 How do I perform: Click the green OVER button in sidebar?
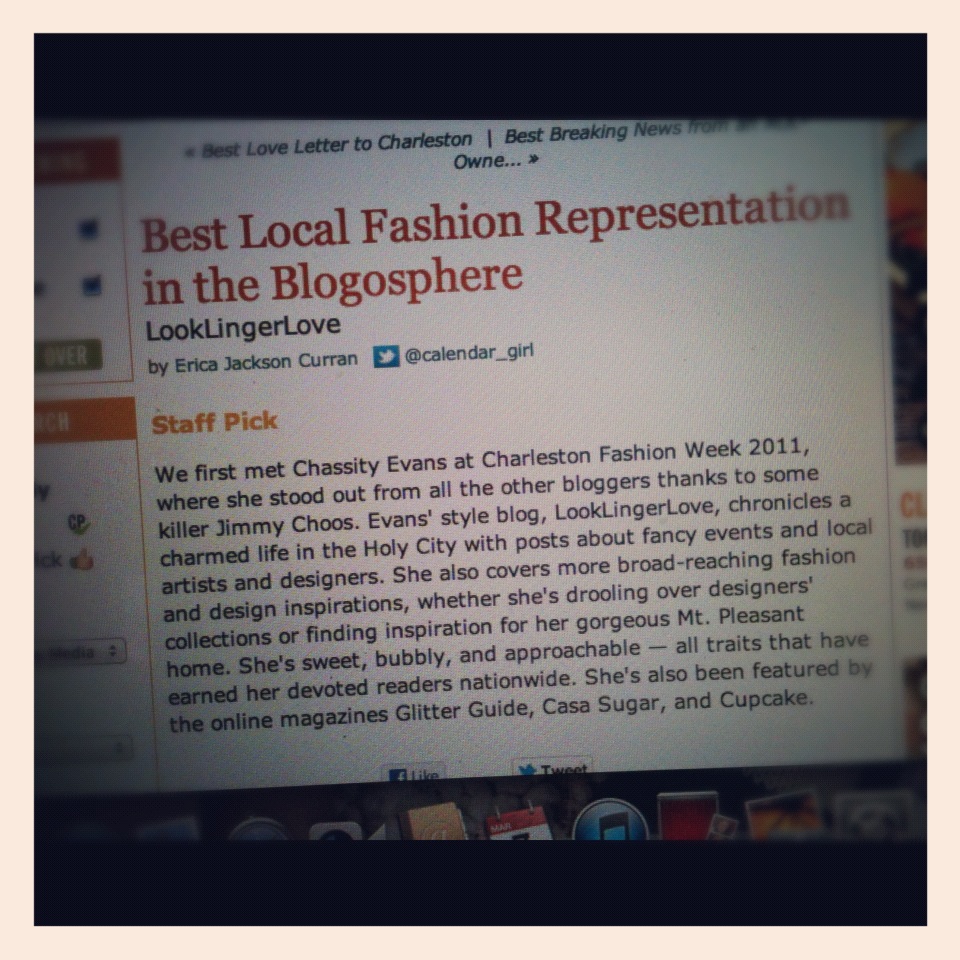[69, 355]
